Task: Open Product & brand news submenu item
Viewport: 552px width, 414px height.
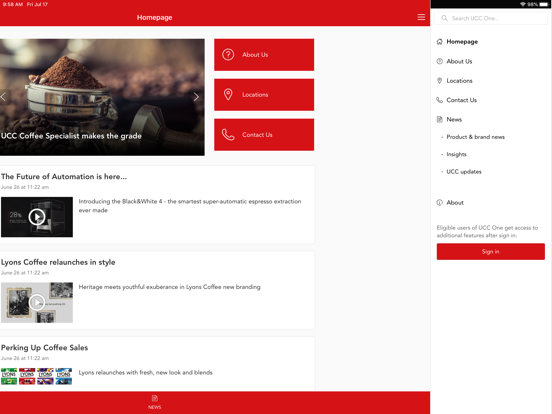Action: coord(475,137)
